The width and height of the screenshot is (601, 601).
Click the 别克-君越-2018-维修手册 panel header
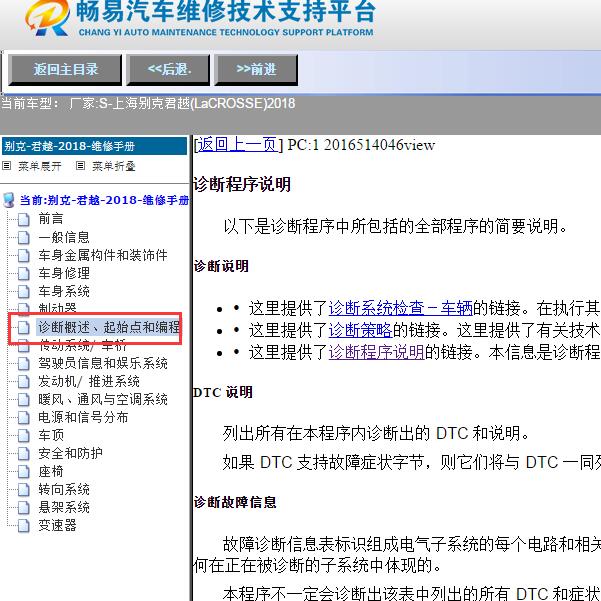[94, 146]
